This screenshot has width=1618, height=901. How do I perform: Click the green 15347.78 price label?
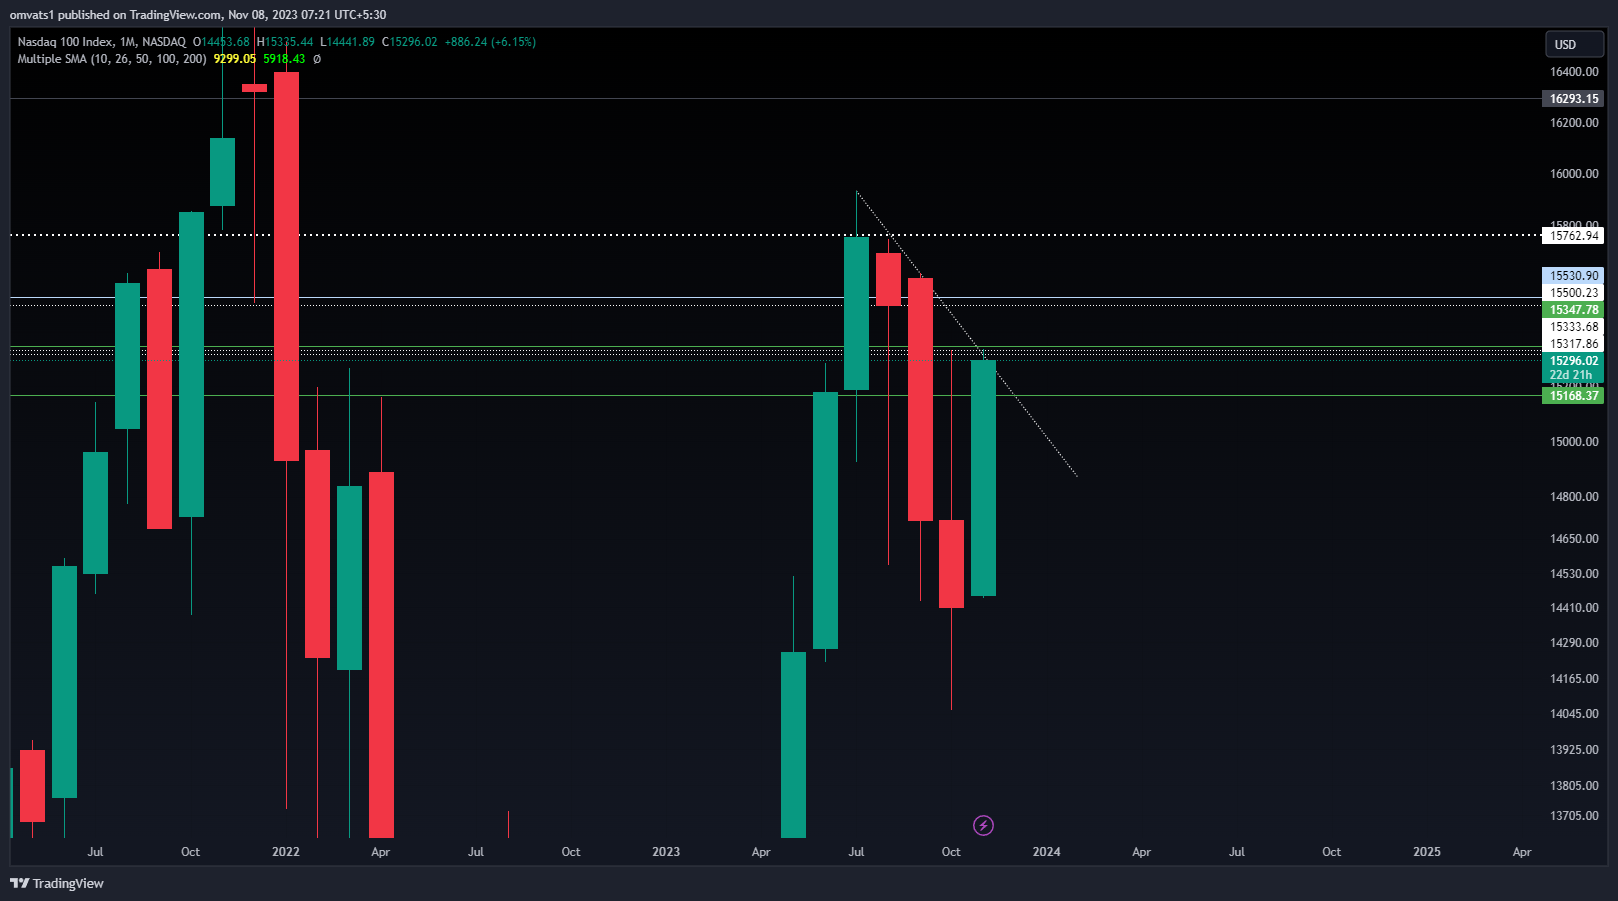[1573, 310]
